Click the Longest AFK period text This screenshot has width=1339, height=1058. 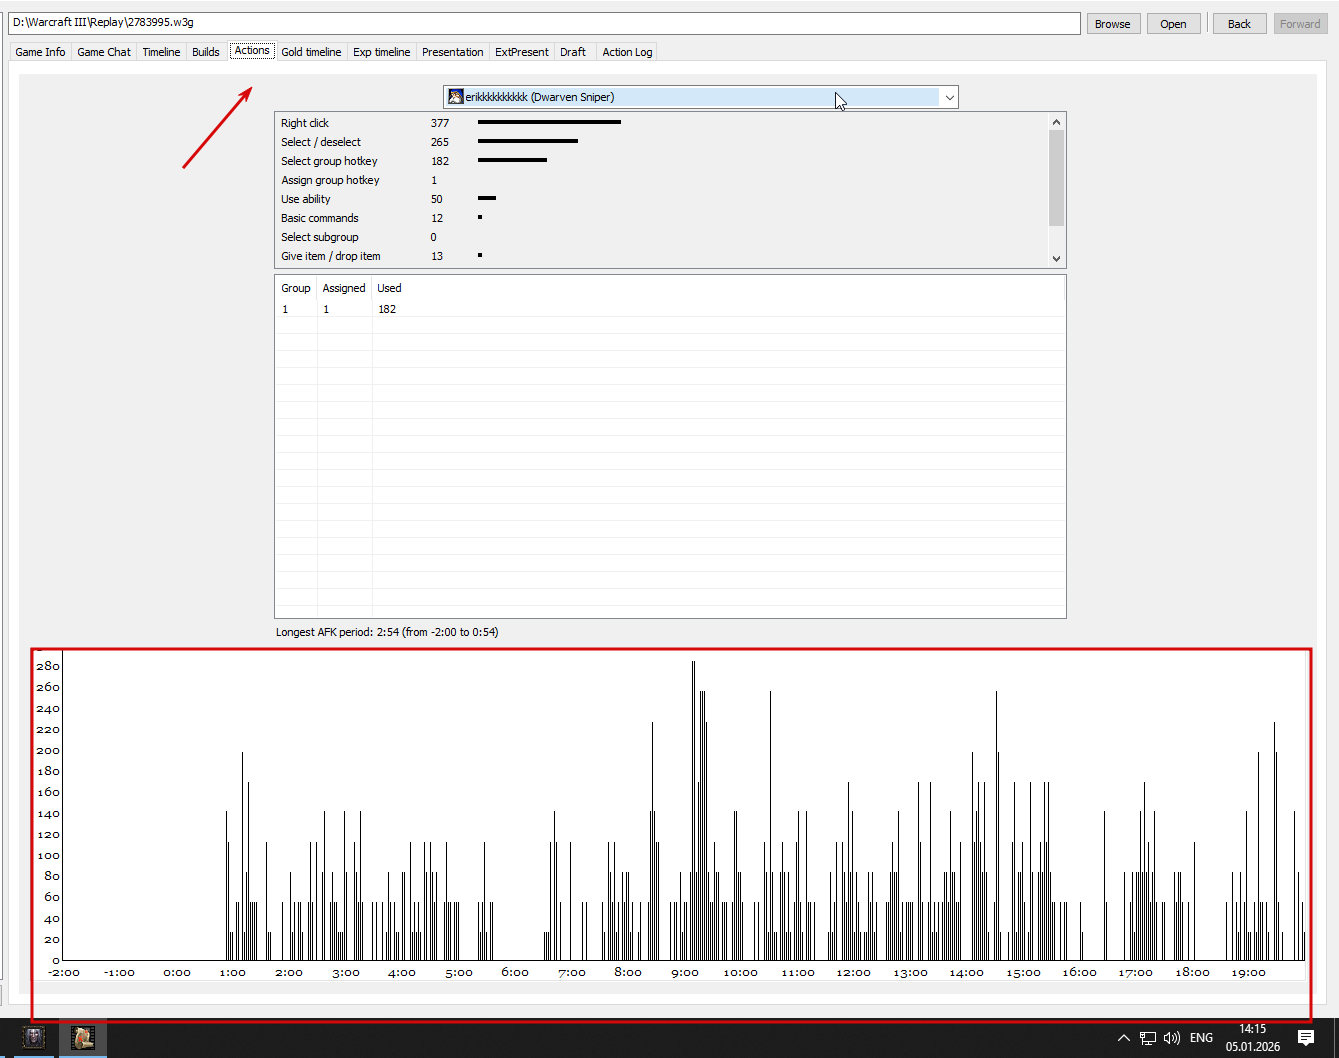click(387, 632)
